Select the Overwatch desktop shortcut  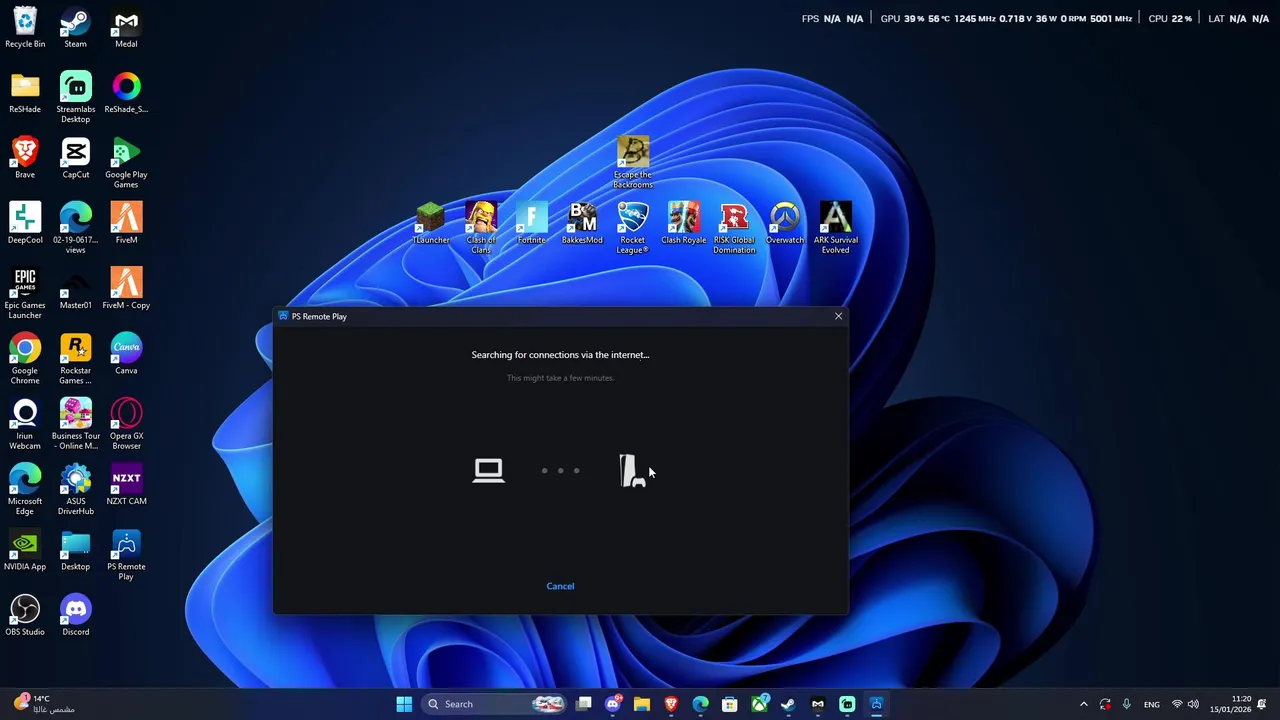[785, 224]
